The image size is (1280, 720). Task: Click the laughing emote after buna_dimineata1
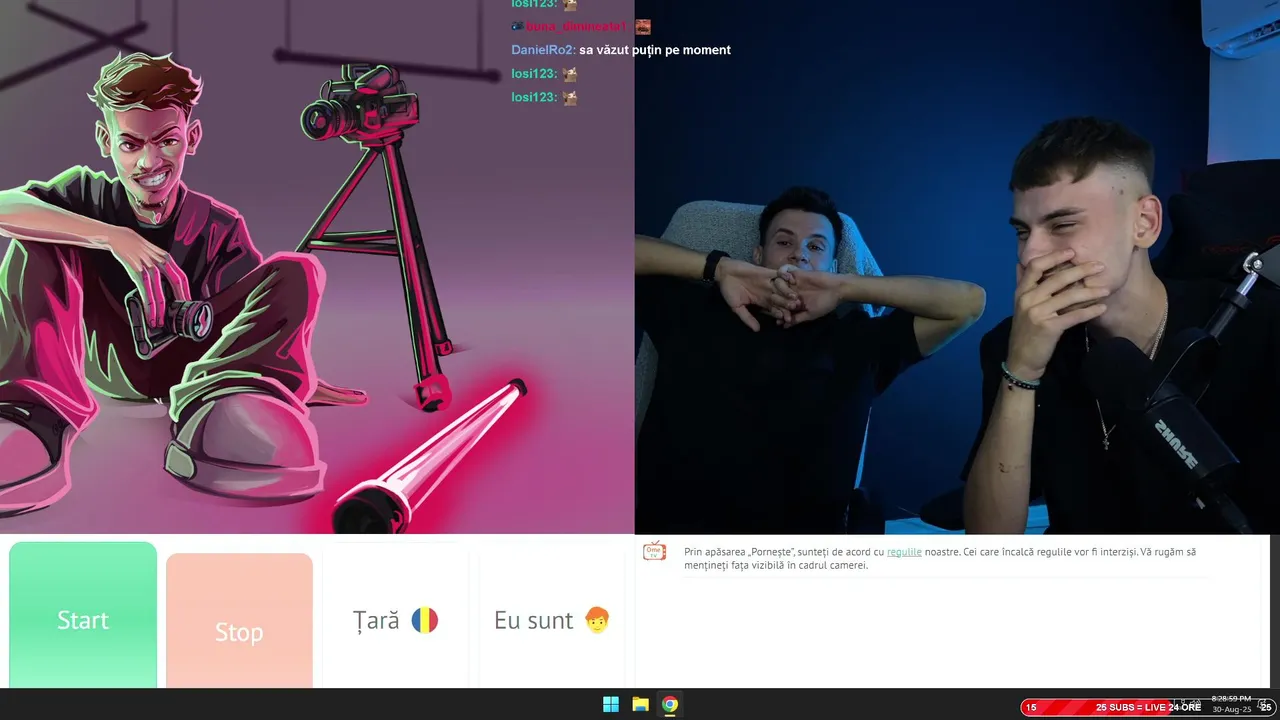[x=643, y=27]
